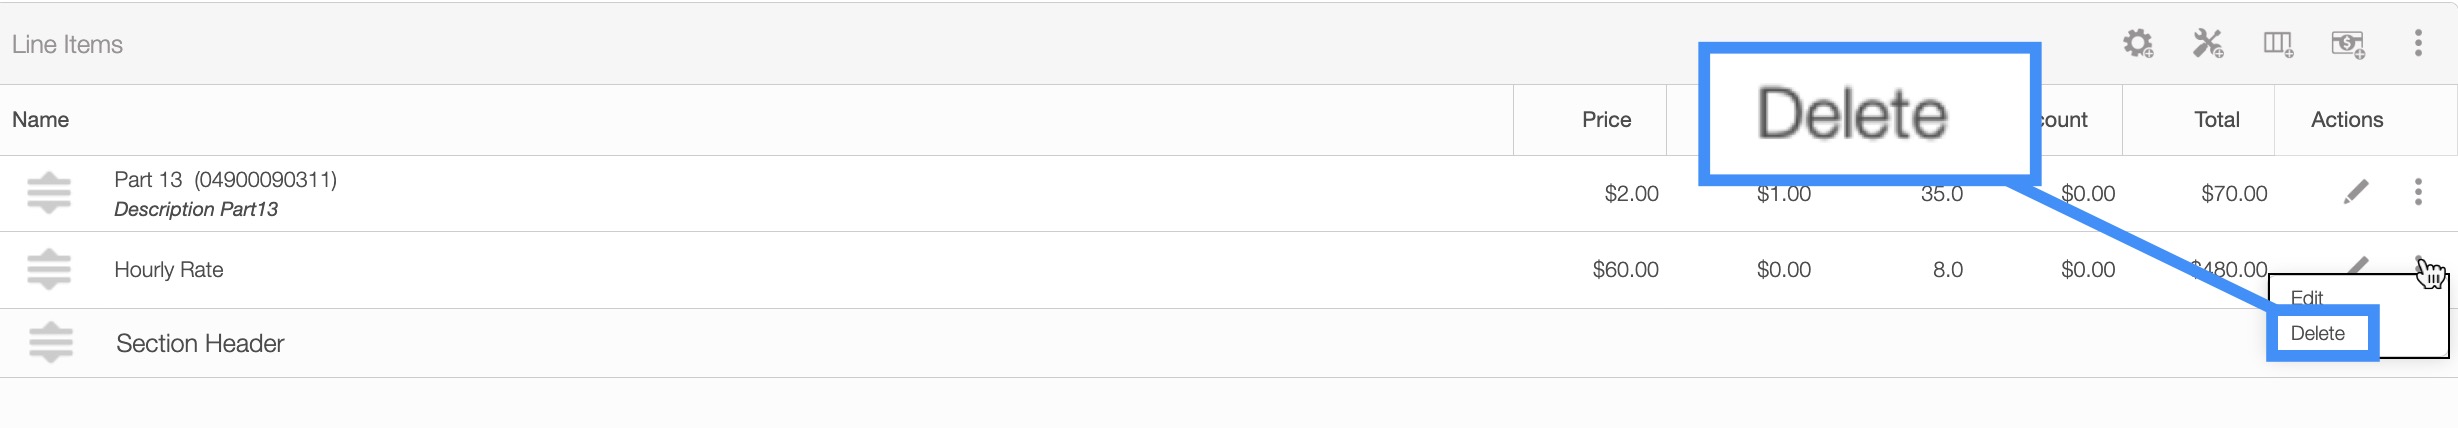Click the pencil icon for Hourly Rate
The width and height of the screenshot is (2458, 428).
tap(2358, 264)
